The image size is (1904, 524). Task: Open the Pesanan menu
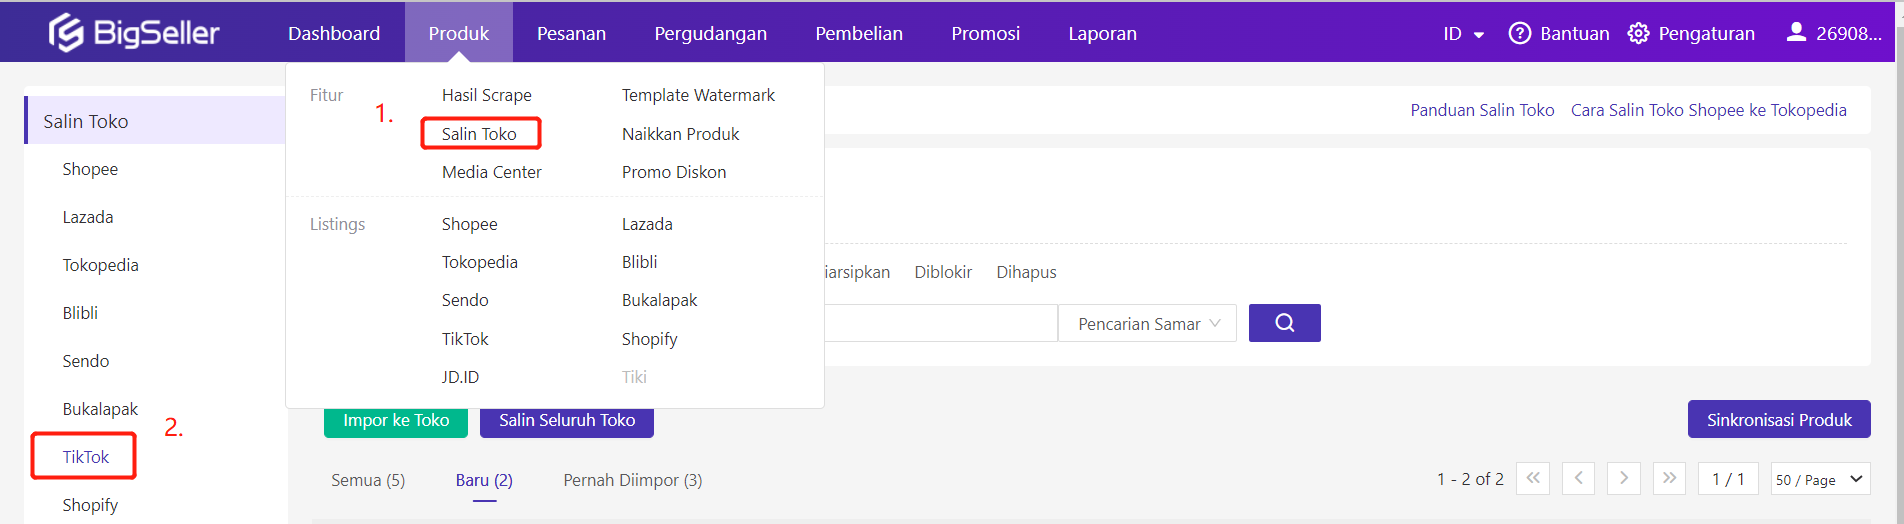[x=571, y=33]
